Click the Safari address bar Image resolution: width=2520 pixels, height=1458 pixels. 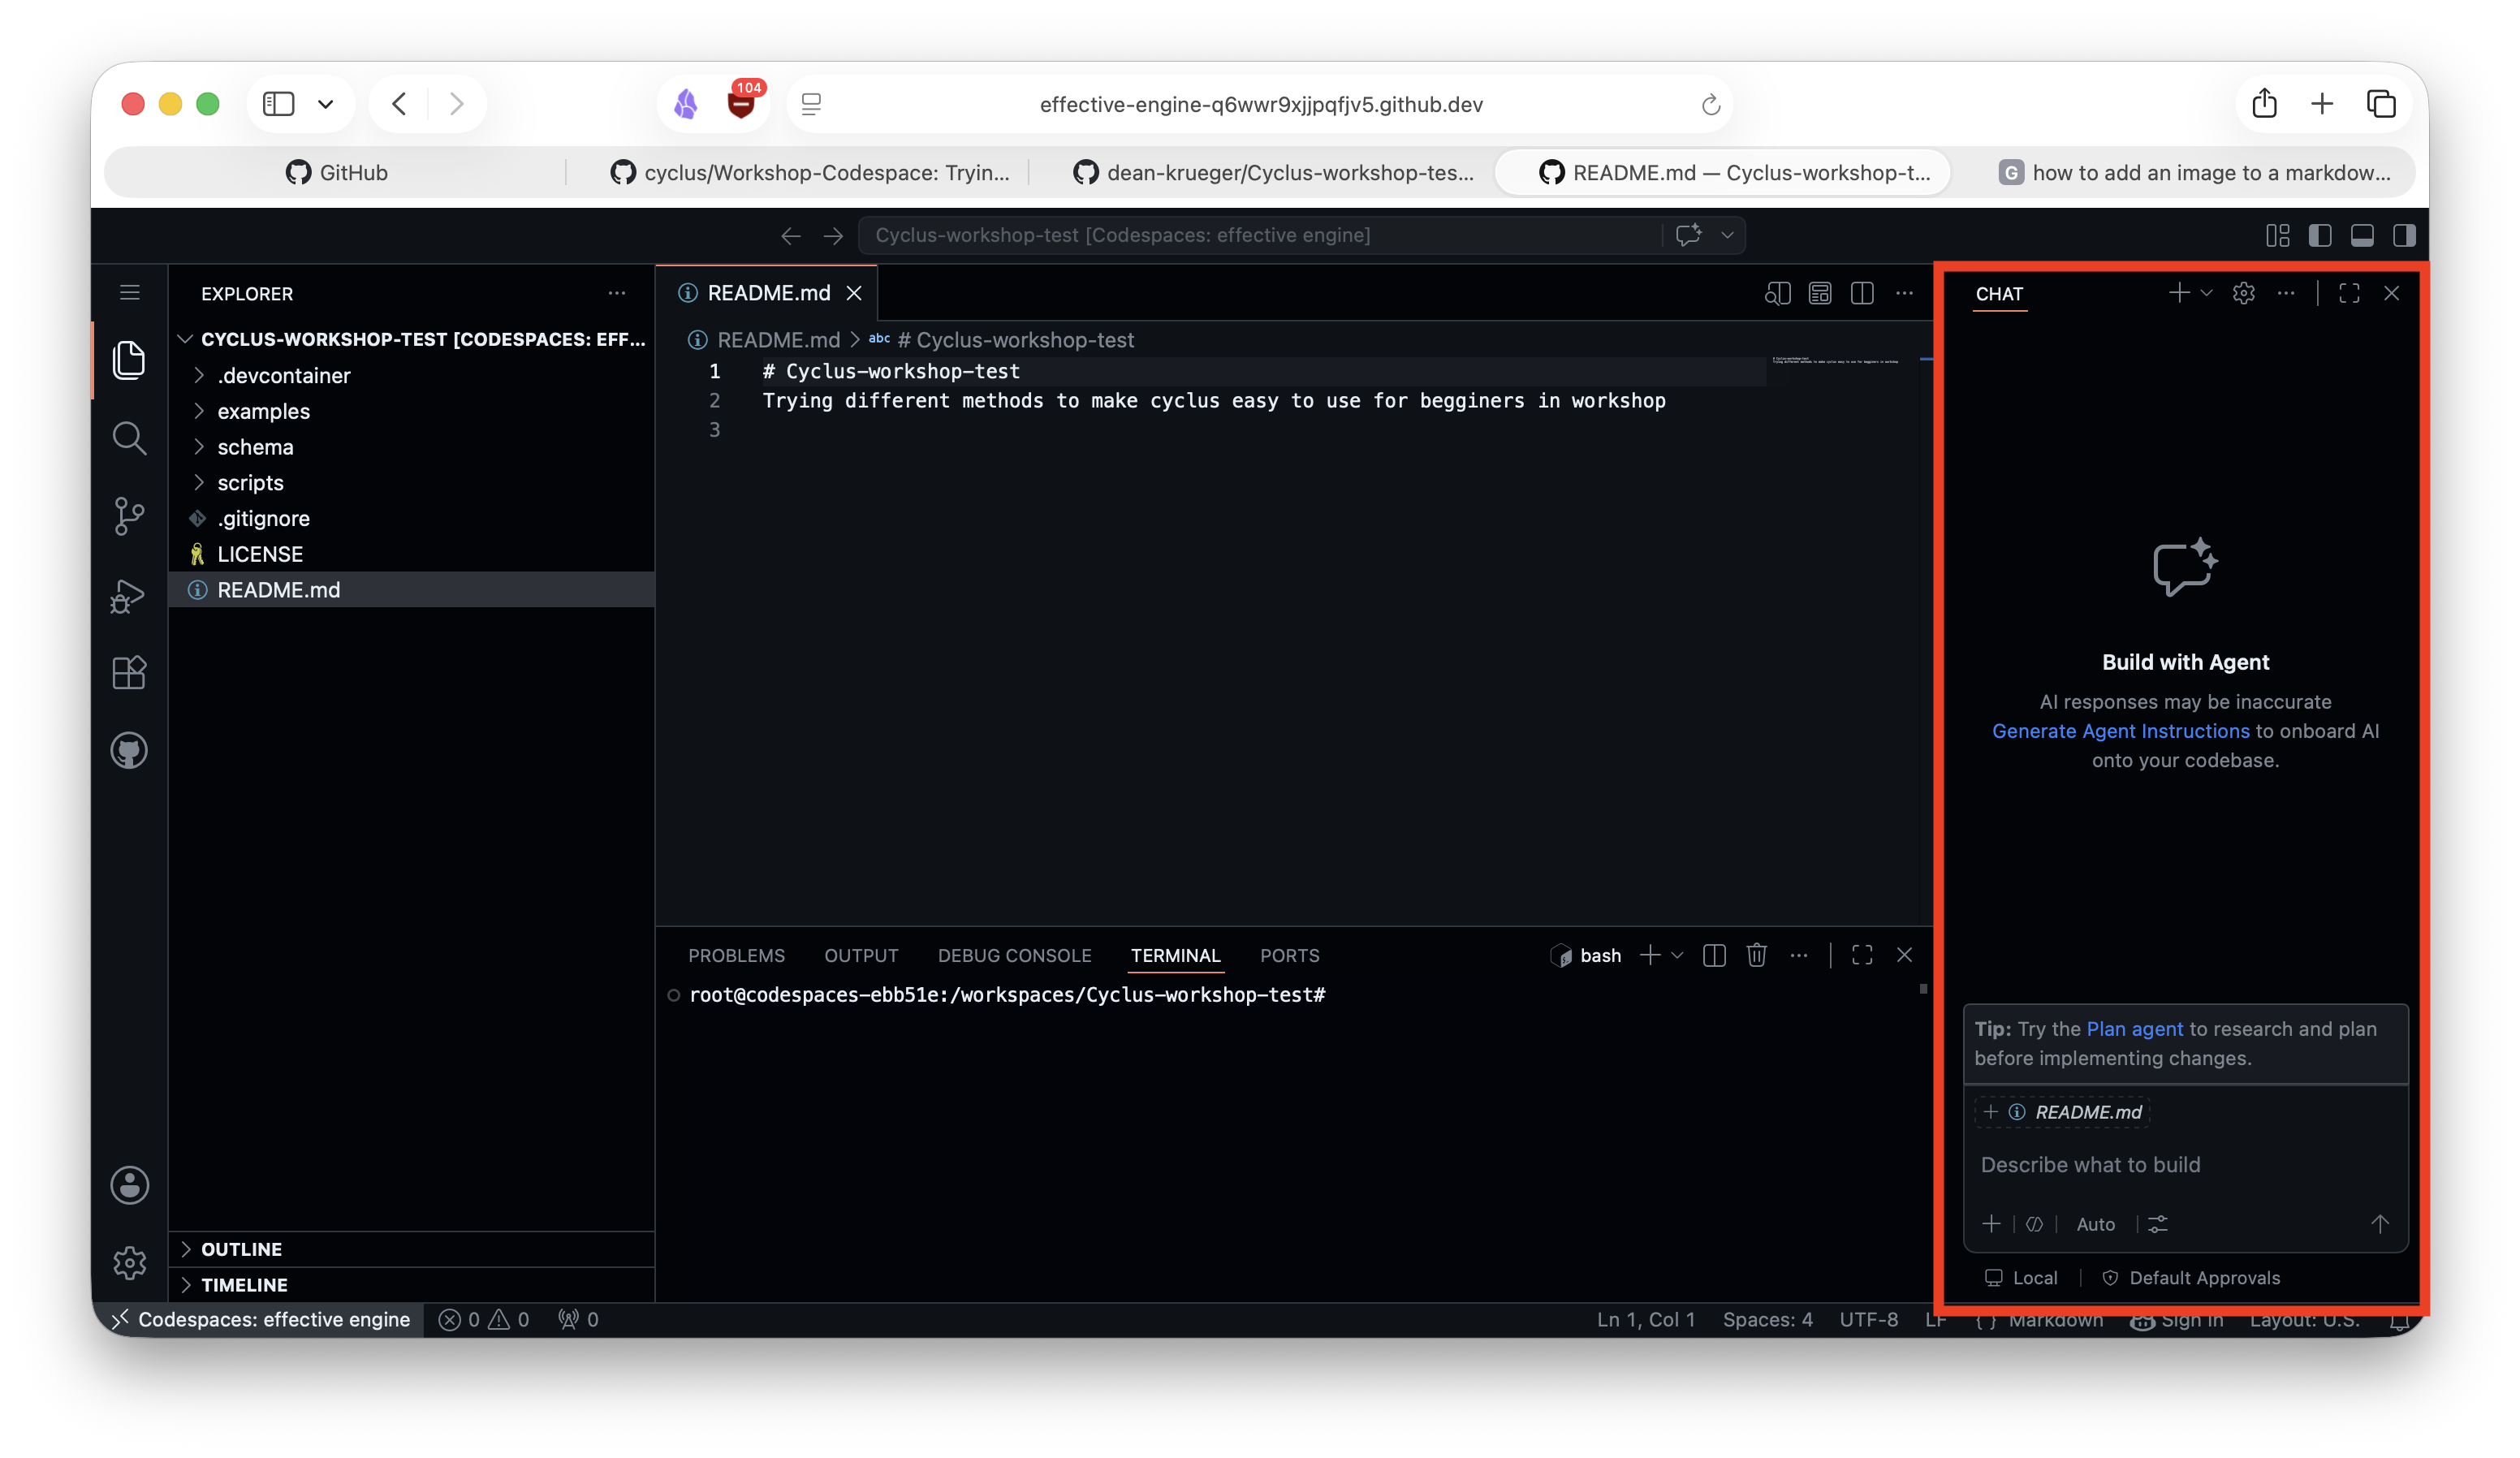pyautogui.click(x=1260, y=104)
